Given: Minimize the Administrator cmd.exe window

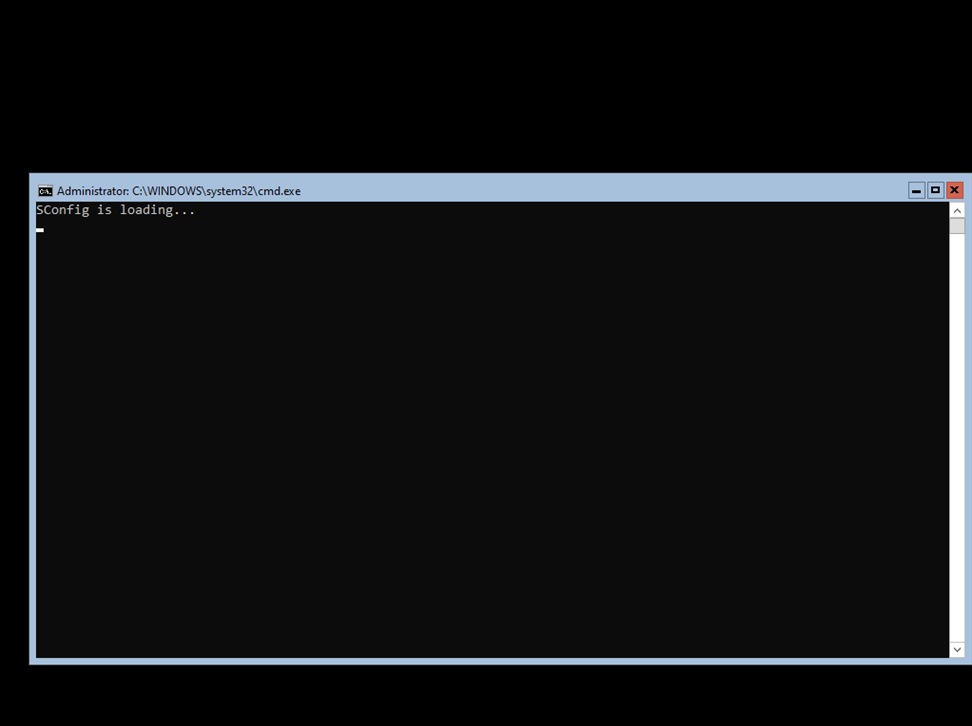Looking at the screenshot, I should click(x=916, y=190).
